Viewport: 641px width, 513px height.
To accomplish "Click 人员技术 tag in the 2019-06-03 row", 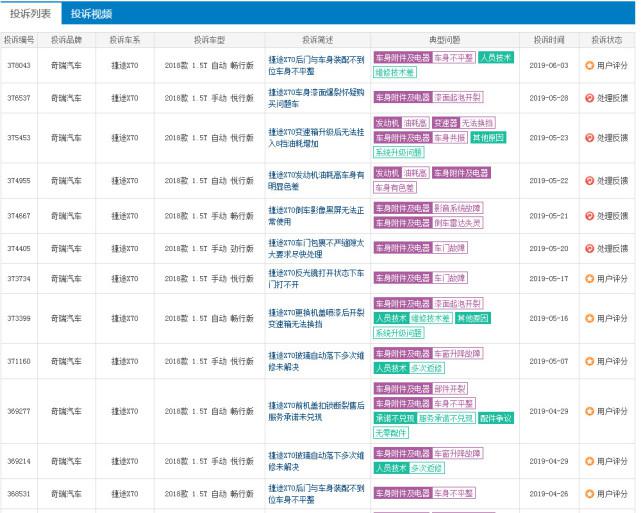I will click(x=496, y=58).
